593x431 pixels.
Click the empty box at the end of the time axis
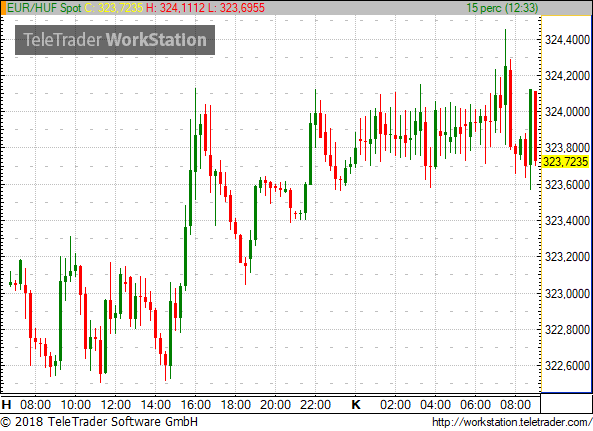566,404
